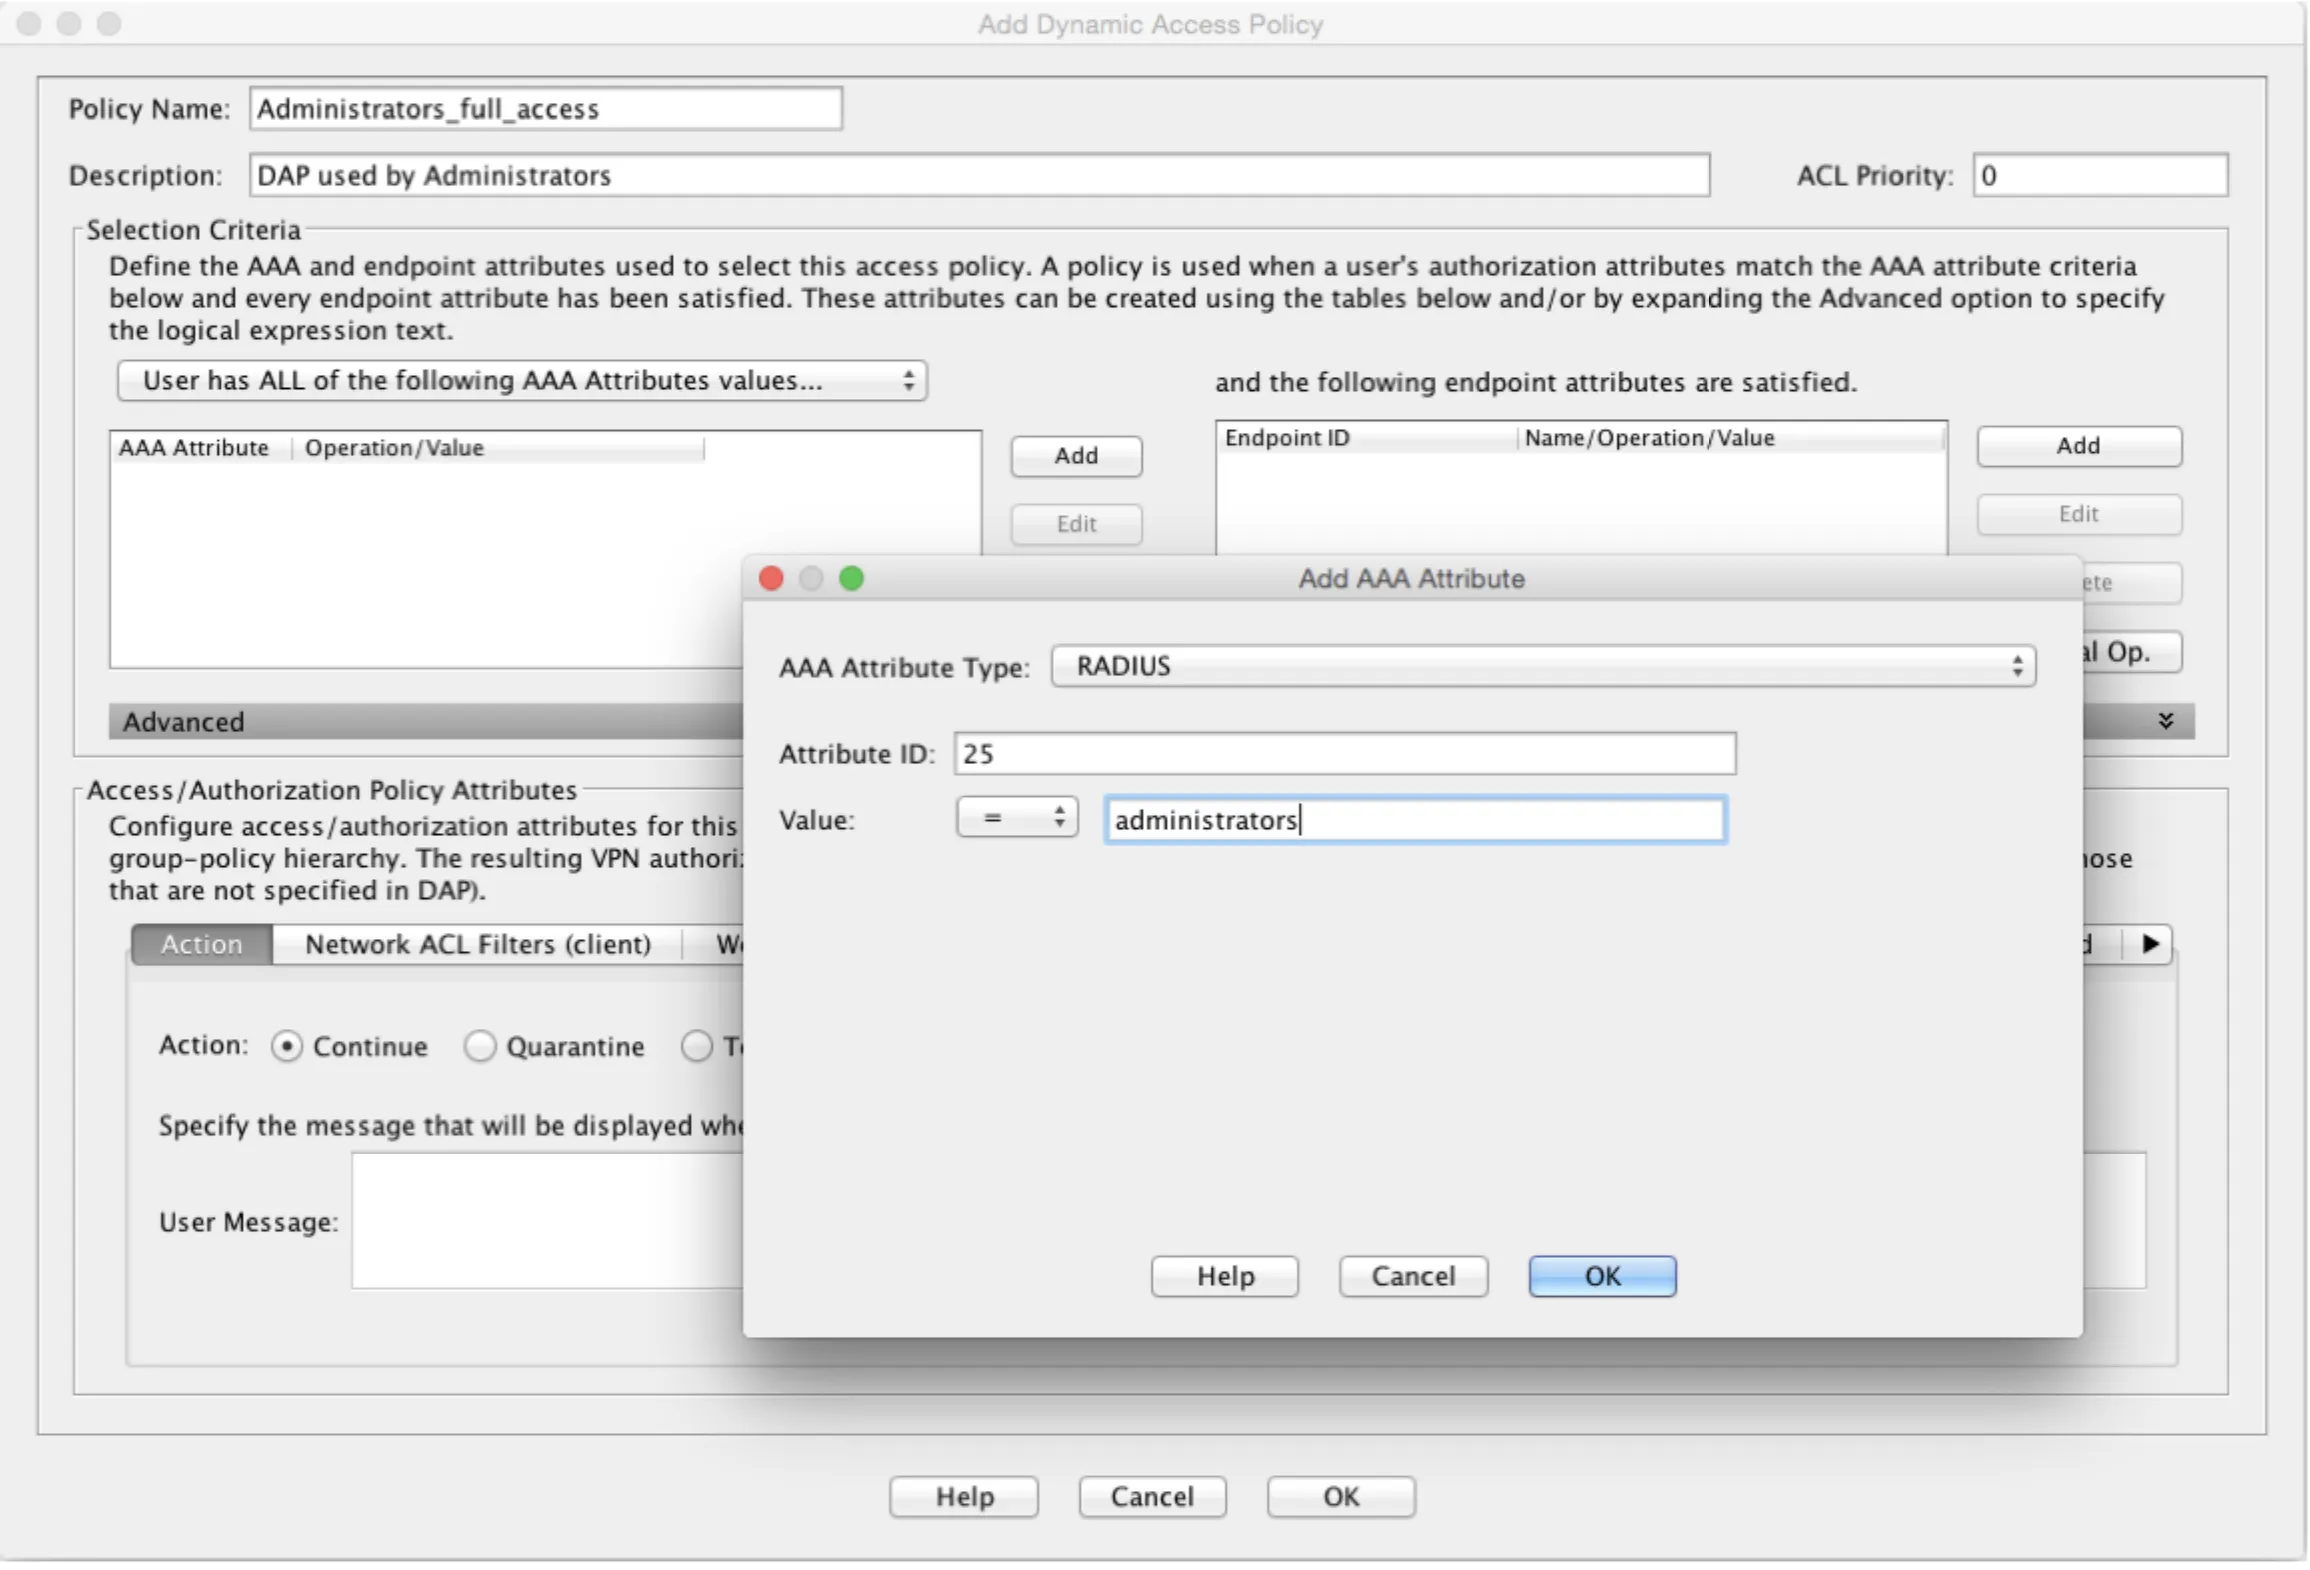Confirm with OK in Add AAA Attribute dialog

tap(1600, 1276)
